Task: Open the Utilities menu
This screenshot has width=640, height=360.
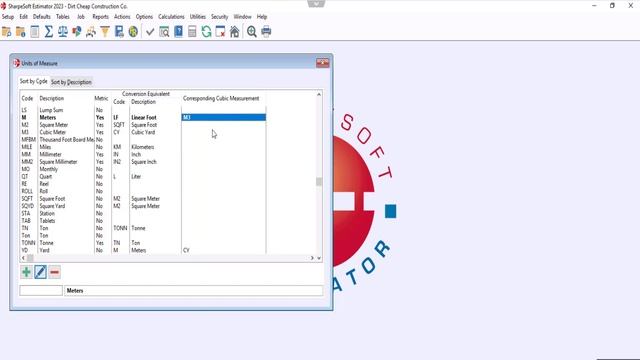Action: [x=198, y=17]
